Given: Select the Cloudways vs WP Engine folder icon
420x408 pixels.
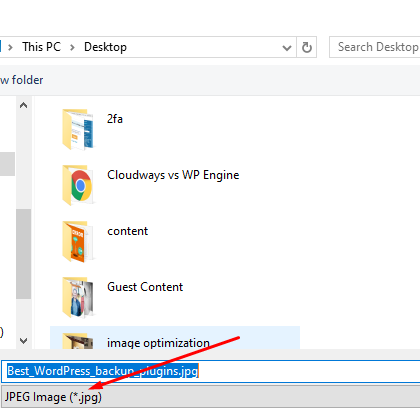Looking at the screenshot, I should click(78, 185).
